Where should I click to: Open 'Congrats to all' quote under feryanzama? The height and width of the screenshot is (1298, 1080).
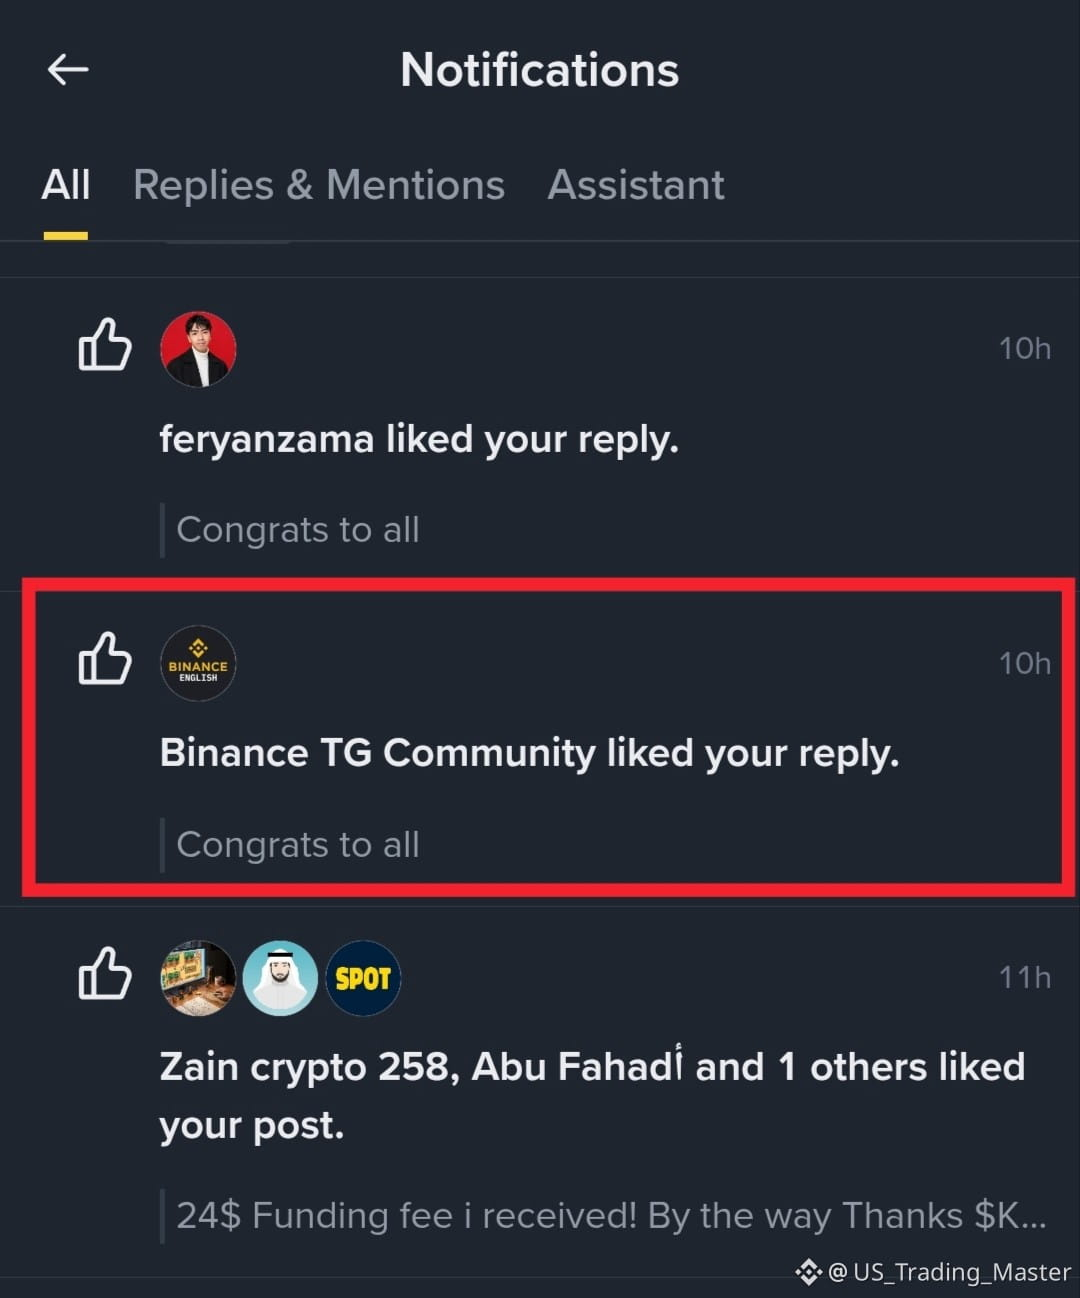[x=298, y=530]
